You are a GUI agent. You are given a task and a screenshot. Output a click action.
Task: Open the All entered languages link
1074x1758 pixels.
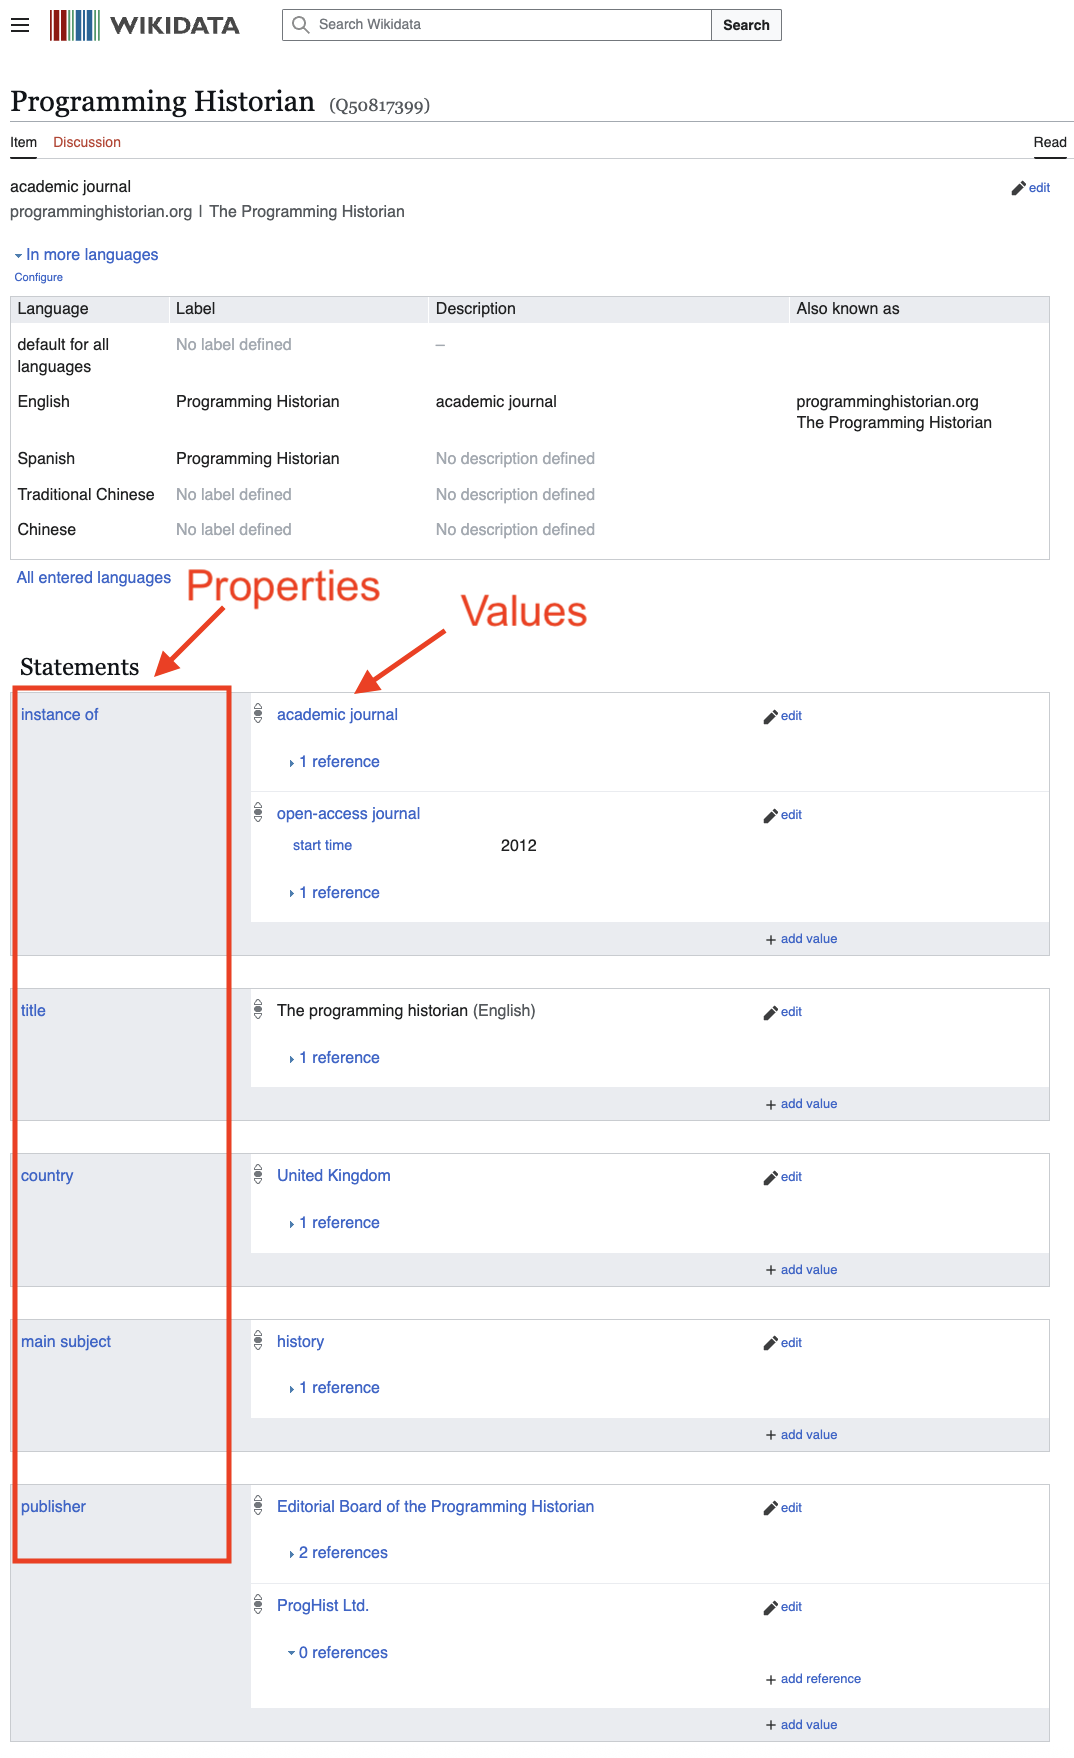click(x=94, y=578)
